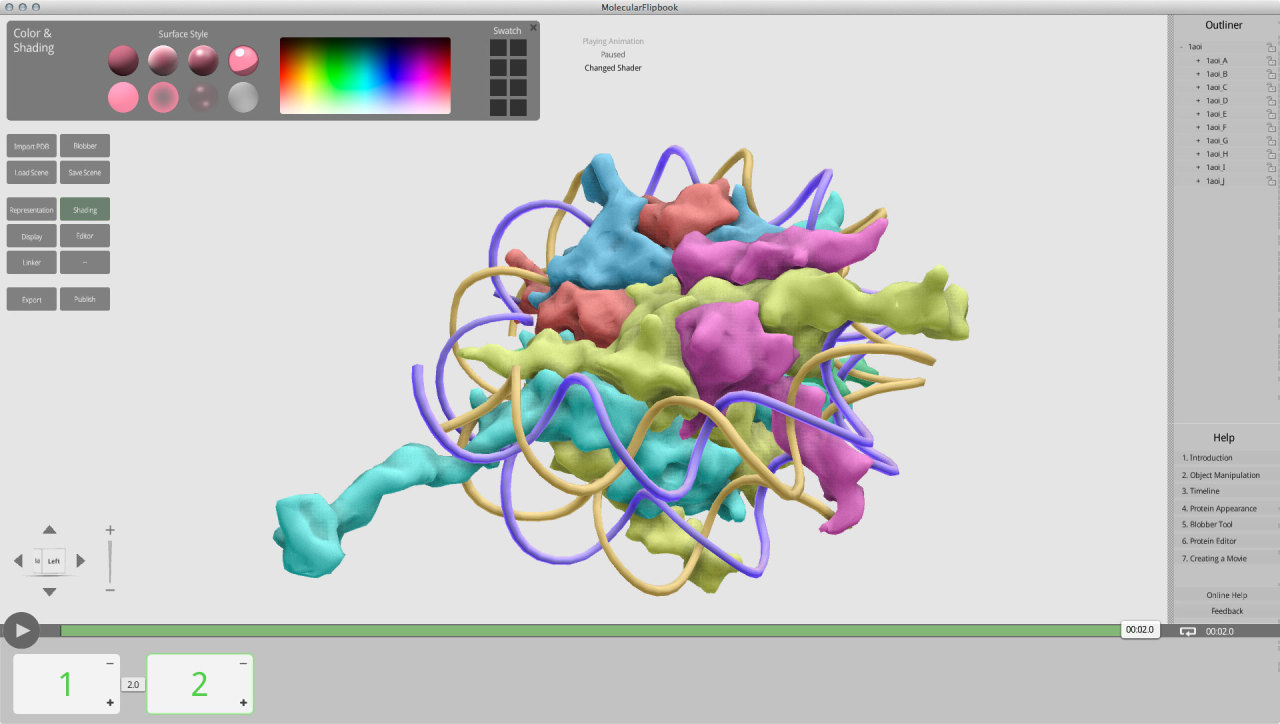Click the Publish button

click(x=85, y=299)
